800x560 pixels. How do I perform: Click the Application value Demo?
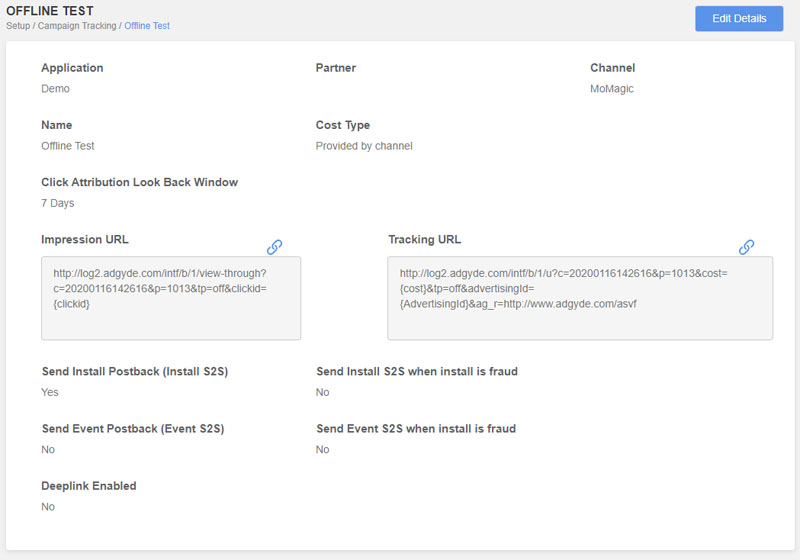click(55, 89)
